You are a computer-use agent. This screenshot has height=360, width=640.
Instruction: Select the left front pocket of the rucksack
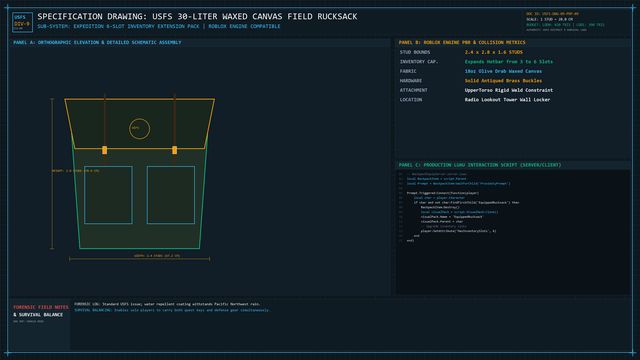(x=108, y=195)
